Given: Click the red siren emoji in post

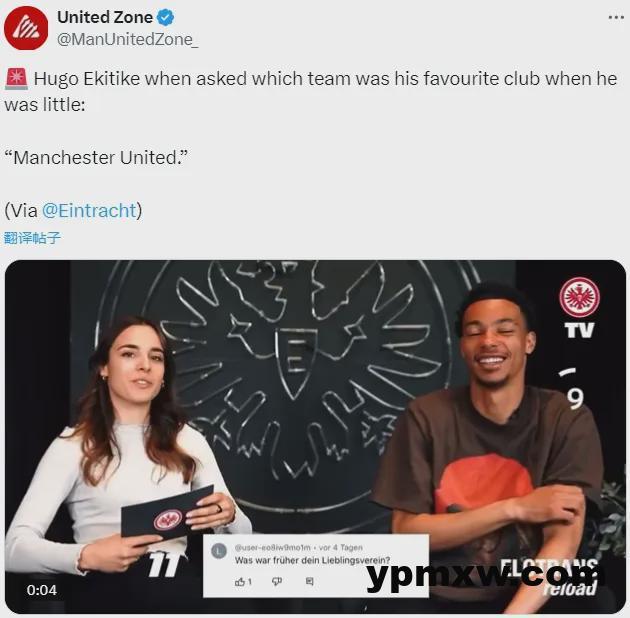Looking at the screenshot, I should pos(16,78).
